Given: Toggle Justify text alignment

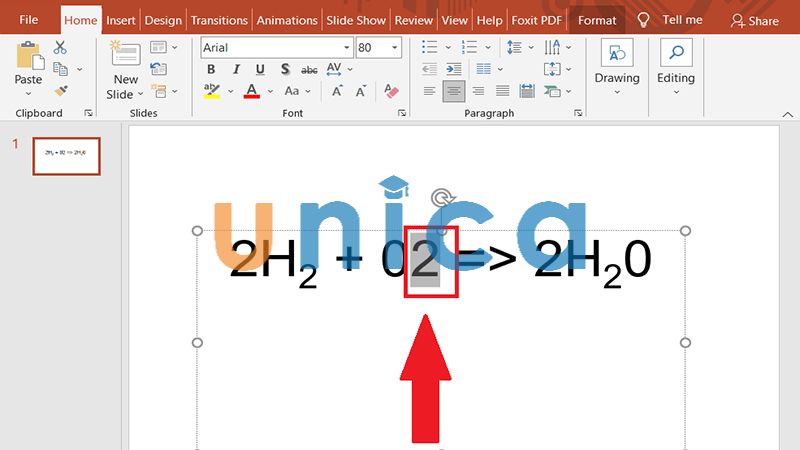Looking at the screenshot, I should click(503, 91).
